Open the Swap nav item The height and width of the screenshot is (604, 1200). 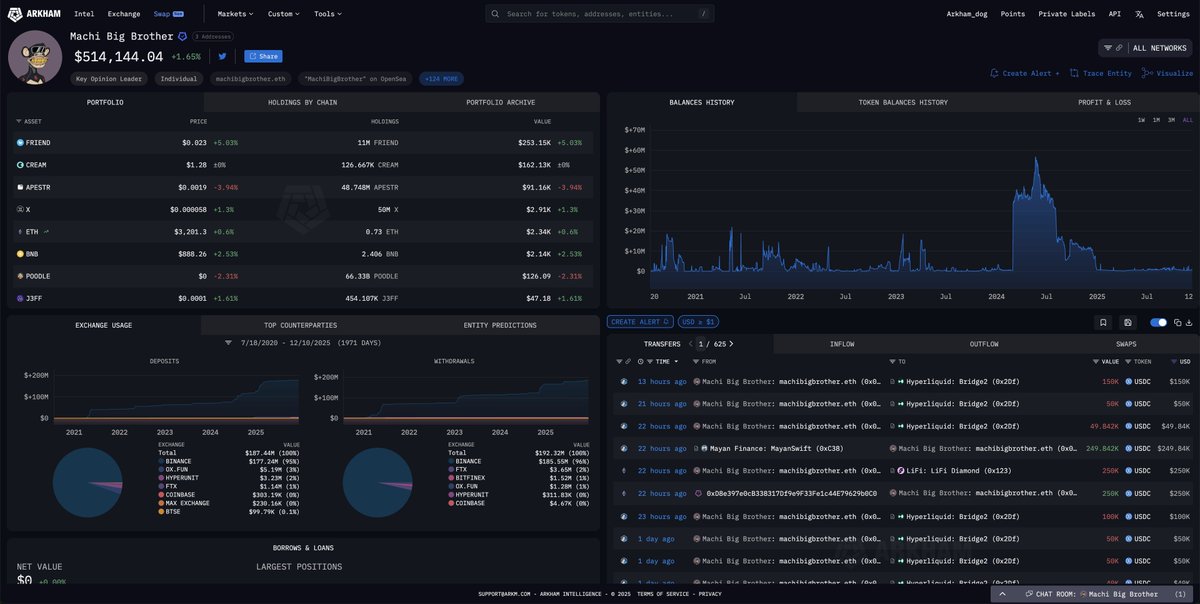(169, 14)
